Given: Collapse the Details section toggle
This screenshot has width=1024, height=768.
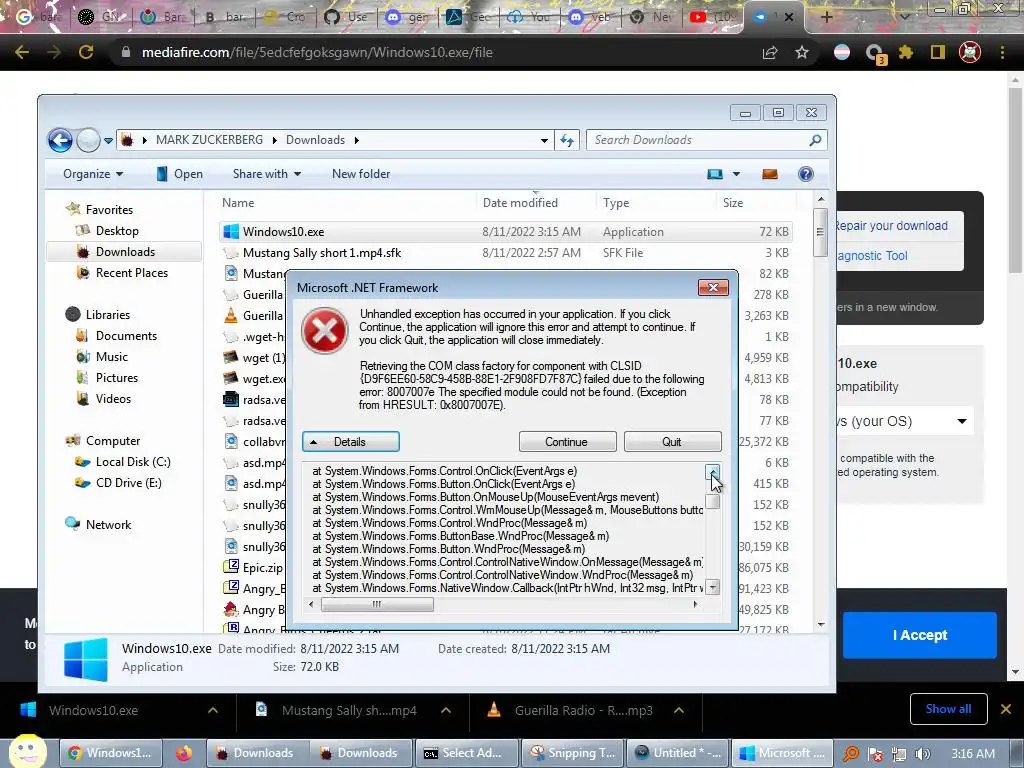Looking at the screenshot, I should (x=351, y=441).
